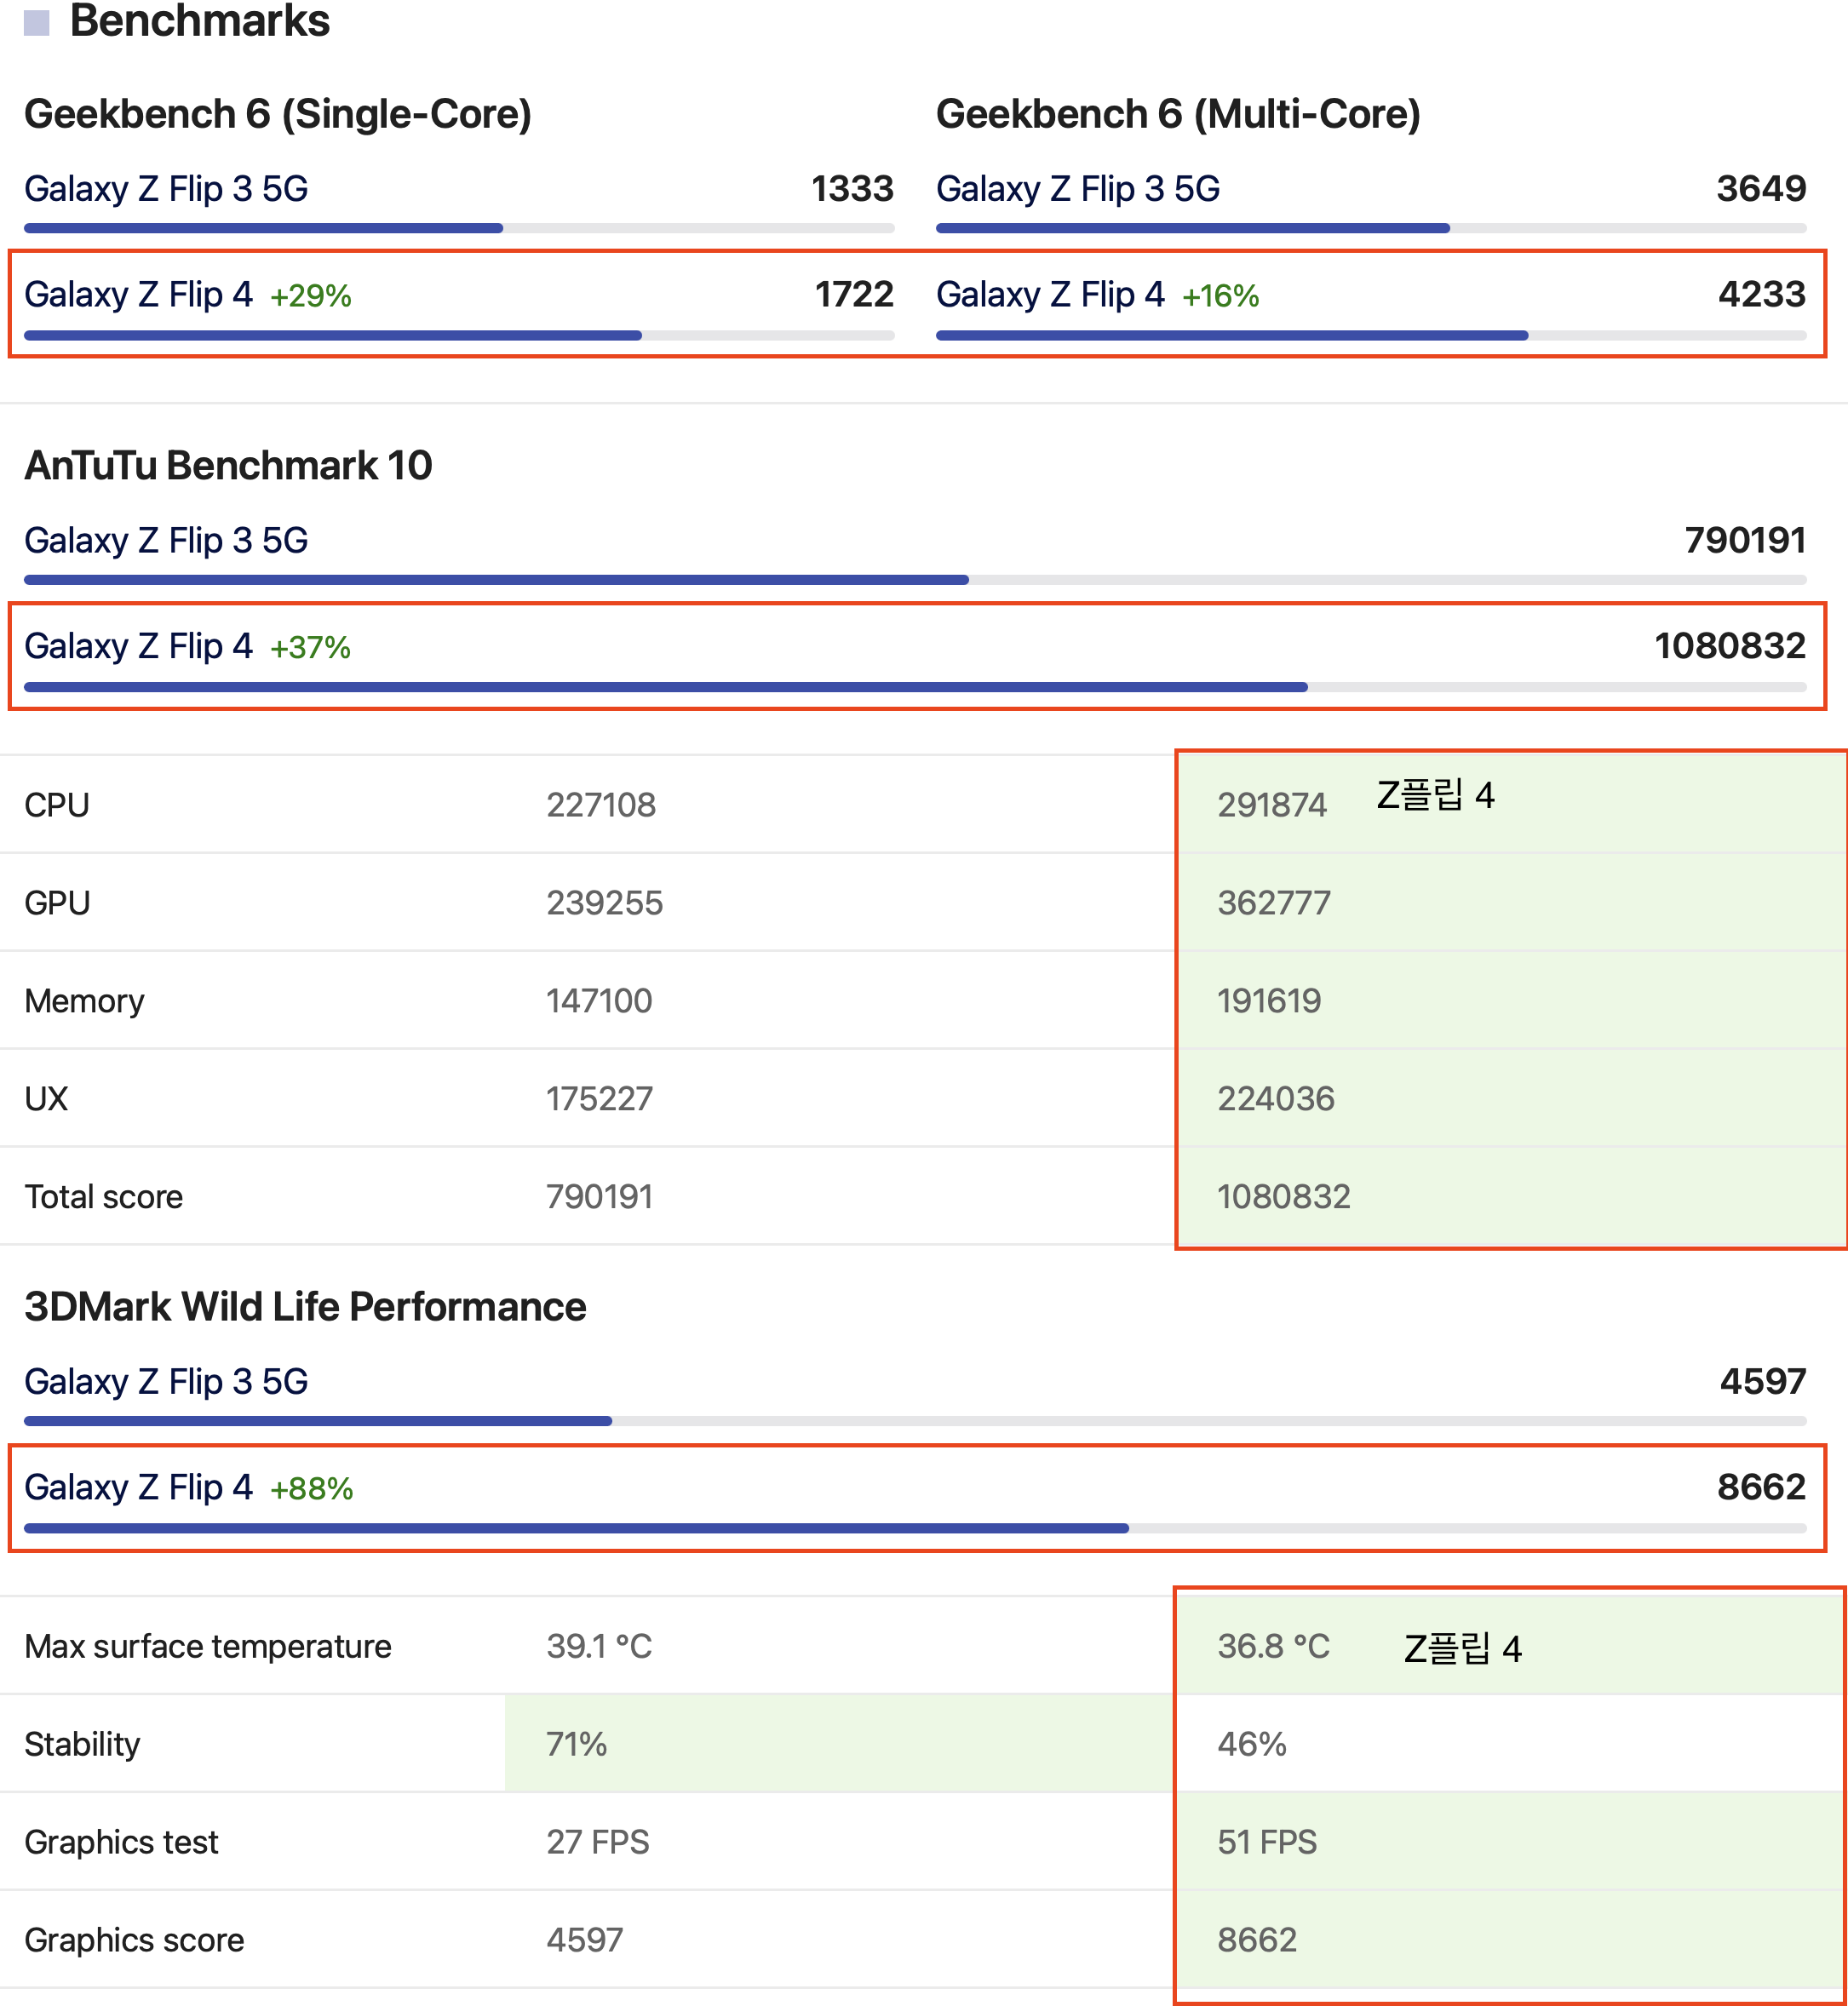
Task: Click Galaxy Z Flip 4 under 3DMark
Action: point(138,1488)
